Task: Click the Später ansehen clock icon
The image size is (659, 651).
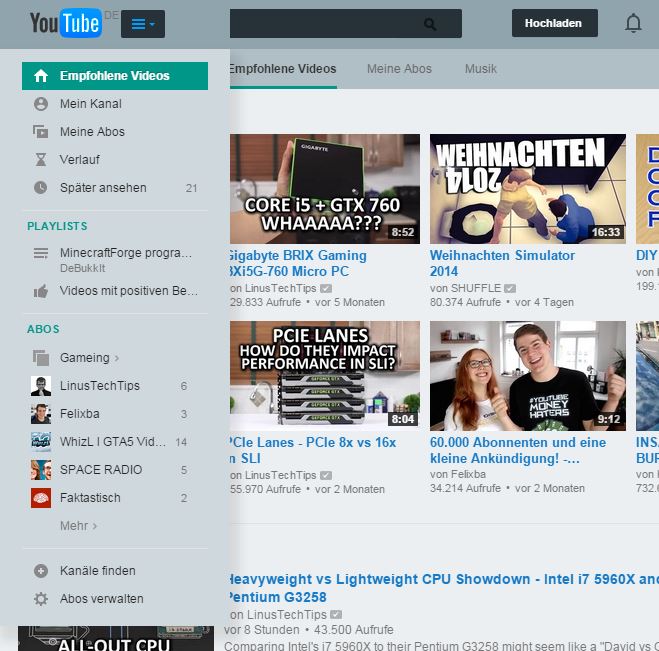Action: point(41,187)
